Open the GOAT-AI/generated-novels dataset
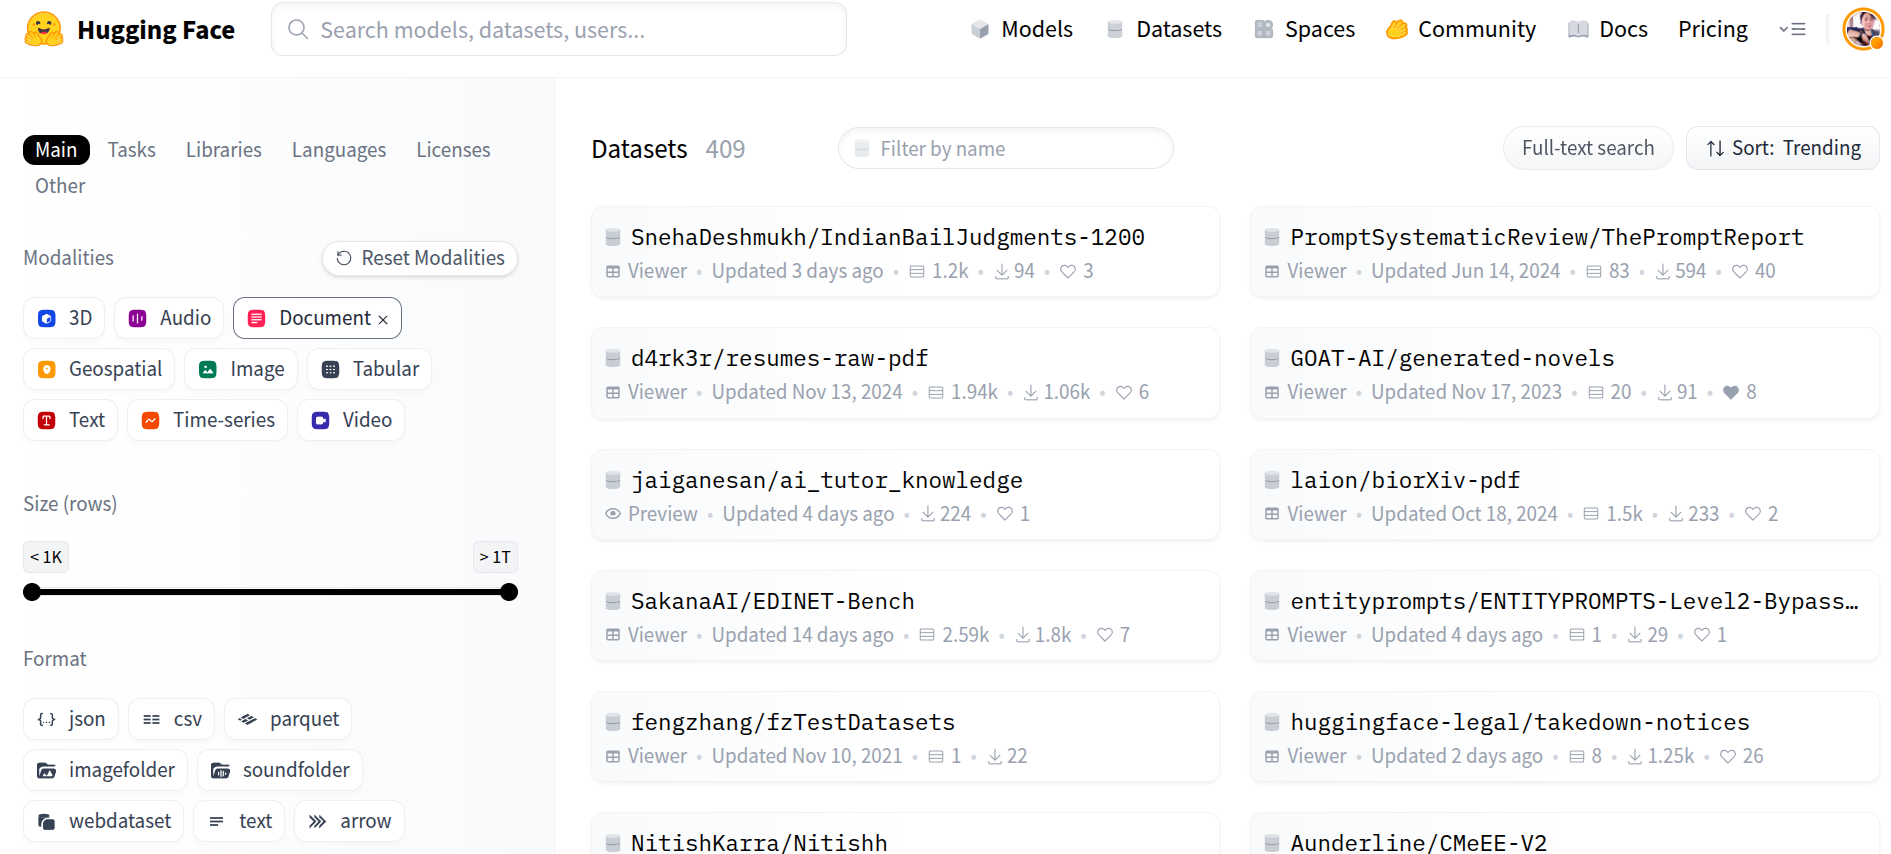 pyautogui.click(x=1564, y=374)
